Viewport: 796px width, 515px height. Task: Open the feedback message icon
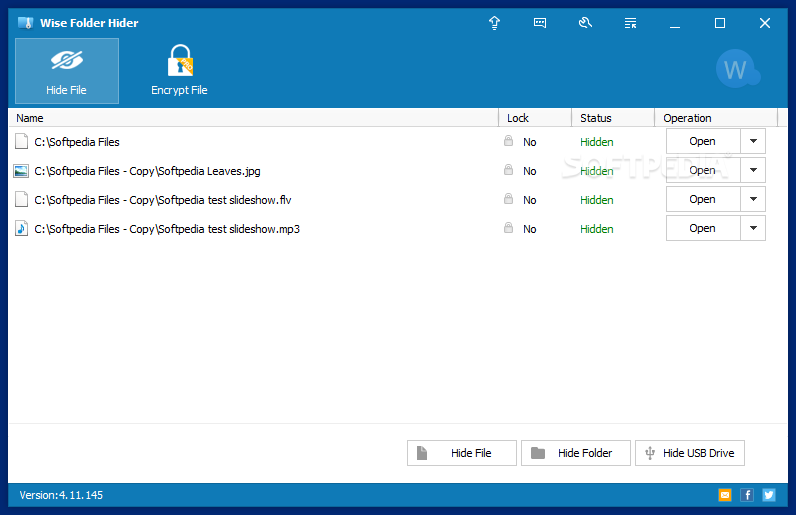tap(540, 23)
